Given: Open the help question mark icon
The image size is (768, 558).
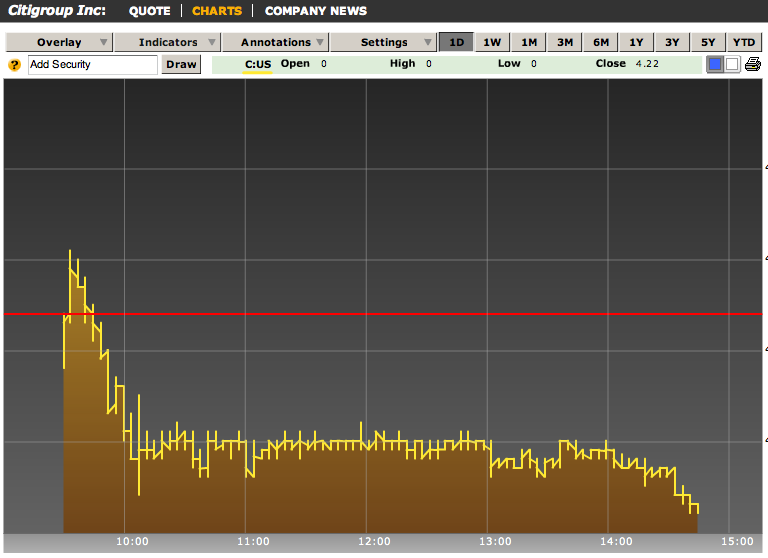Looking at the screenshot, I should (15, 65).
